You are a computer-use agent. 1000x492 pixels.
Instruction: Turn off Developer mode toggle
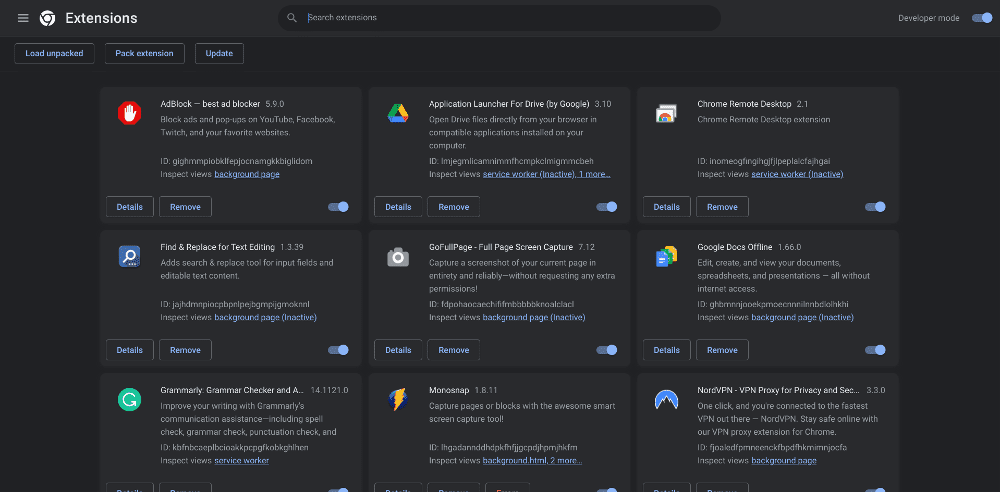point(982,18)
